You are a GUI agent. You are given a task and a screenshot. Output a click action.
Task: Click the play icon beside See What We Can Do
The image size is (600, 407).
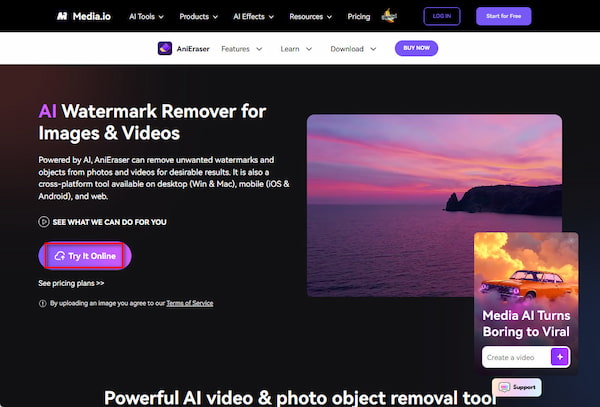click(x=42, y=221)
